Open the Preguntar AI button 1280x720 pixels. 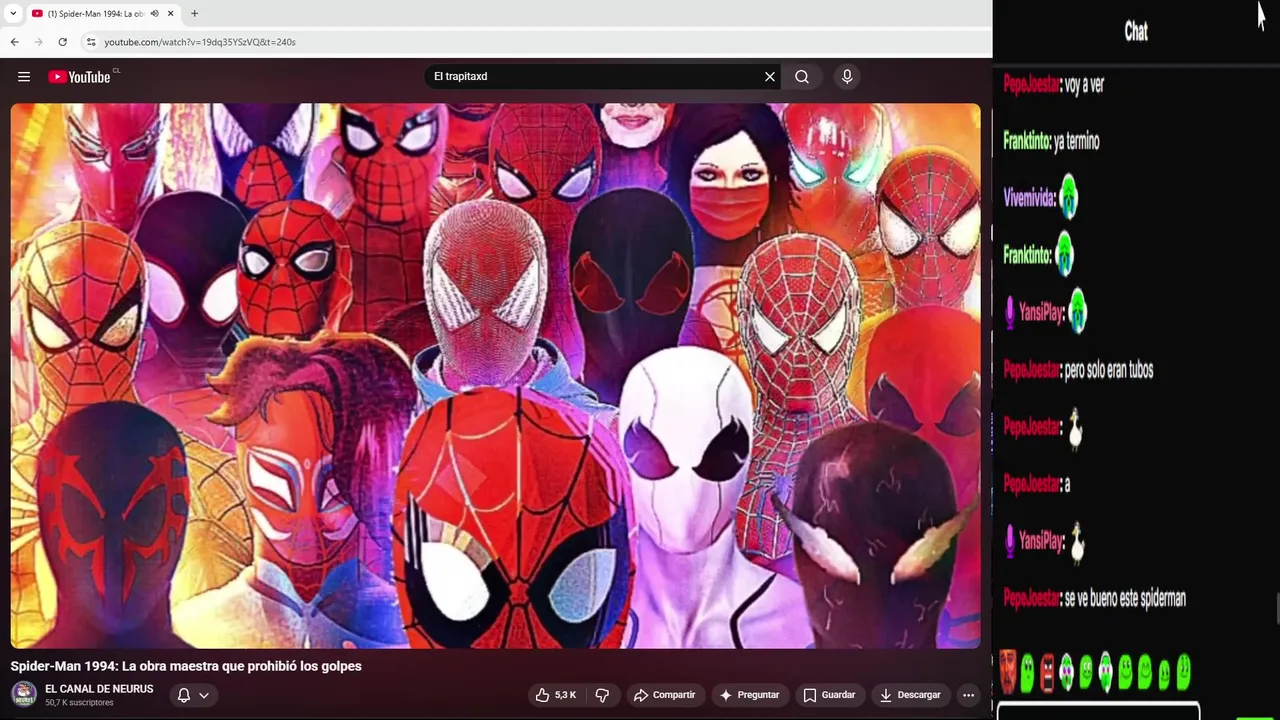[749, 695]
